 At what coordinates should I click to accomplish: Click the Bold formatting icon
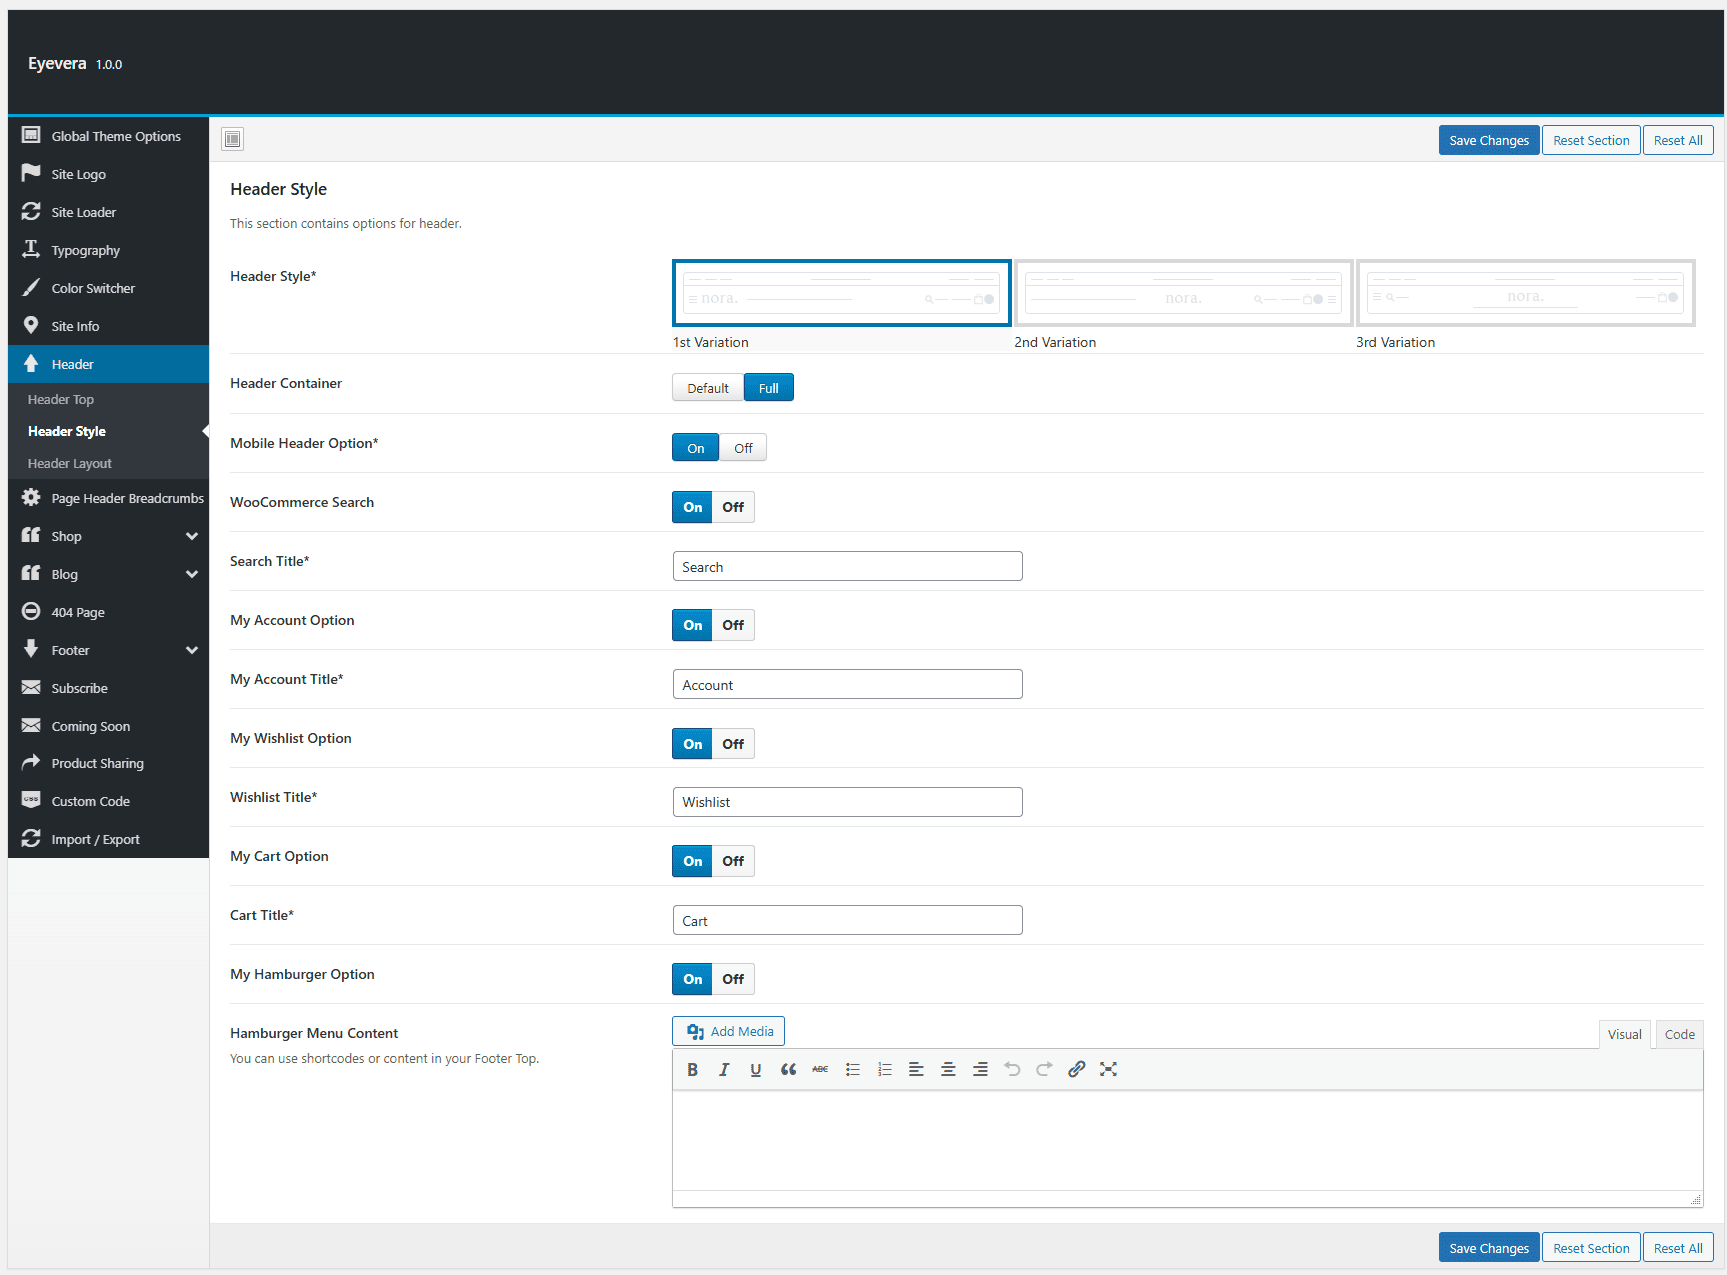(692, 1069)
